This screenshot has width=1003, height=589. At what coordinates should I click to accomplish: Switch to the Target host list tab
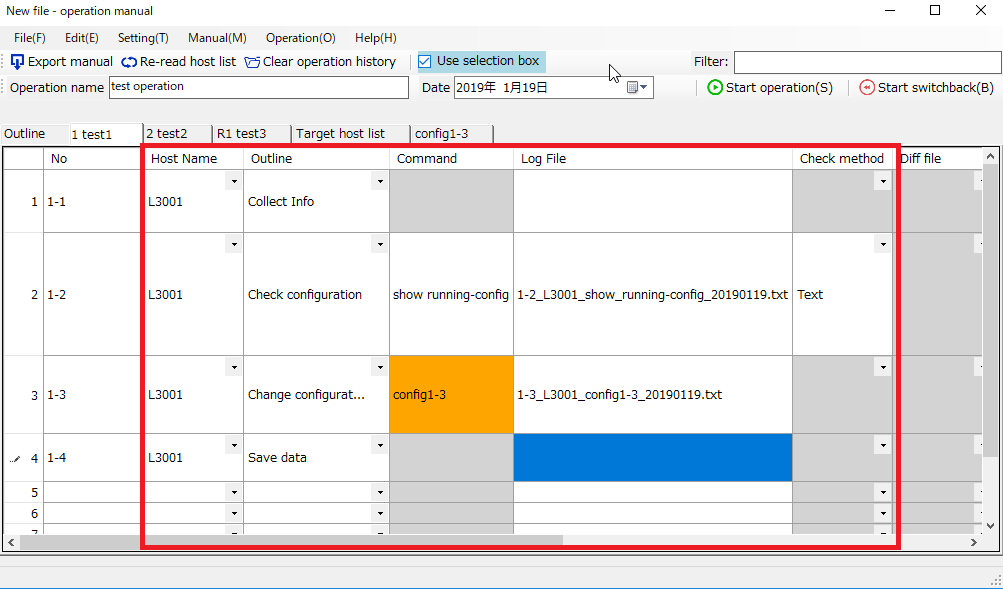(x=340, y=134)
